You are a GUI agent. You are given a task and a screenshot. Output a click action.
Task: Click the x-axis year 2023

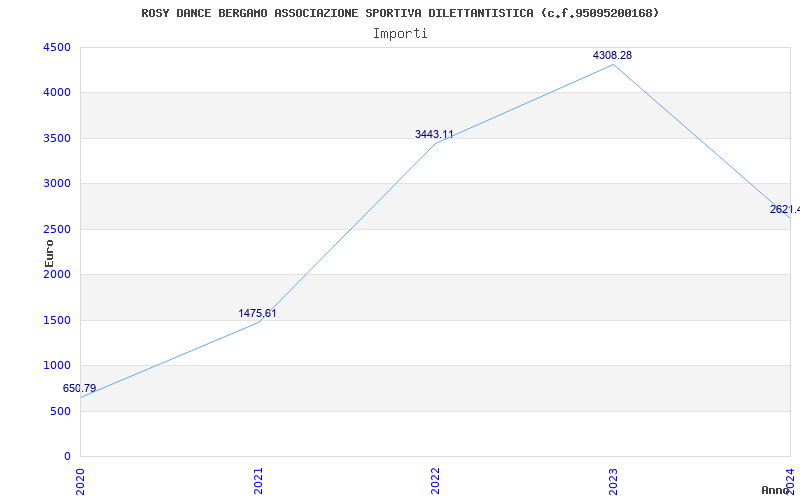[x=613, y=481]
